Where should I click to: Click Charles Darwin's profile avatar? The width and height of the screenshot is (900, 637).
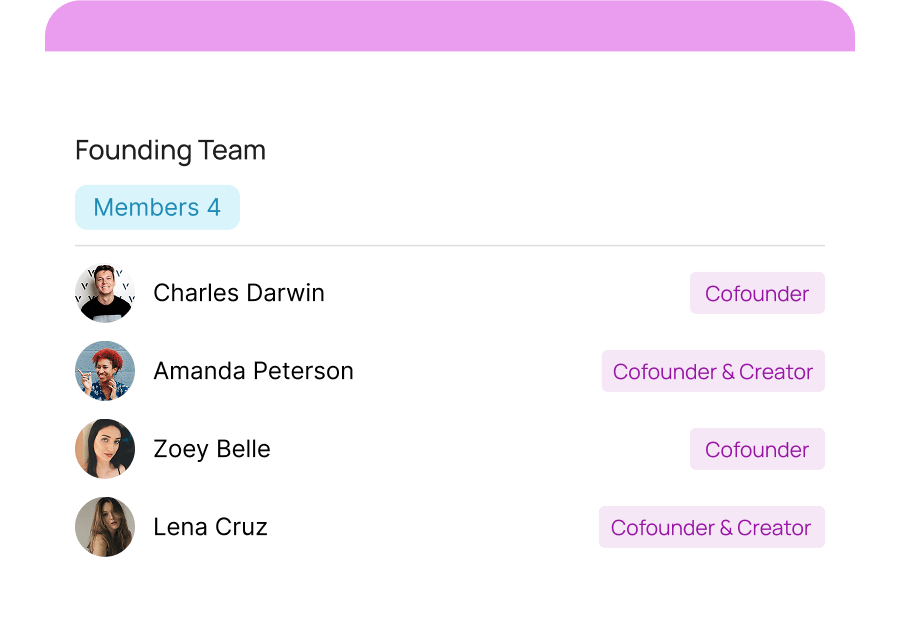pyautogui.click(x=105, y=293)
